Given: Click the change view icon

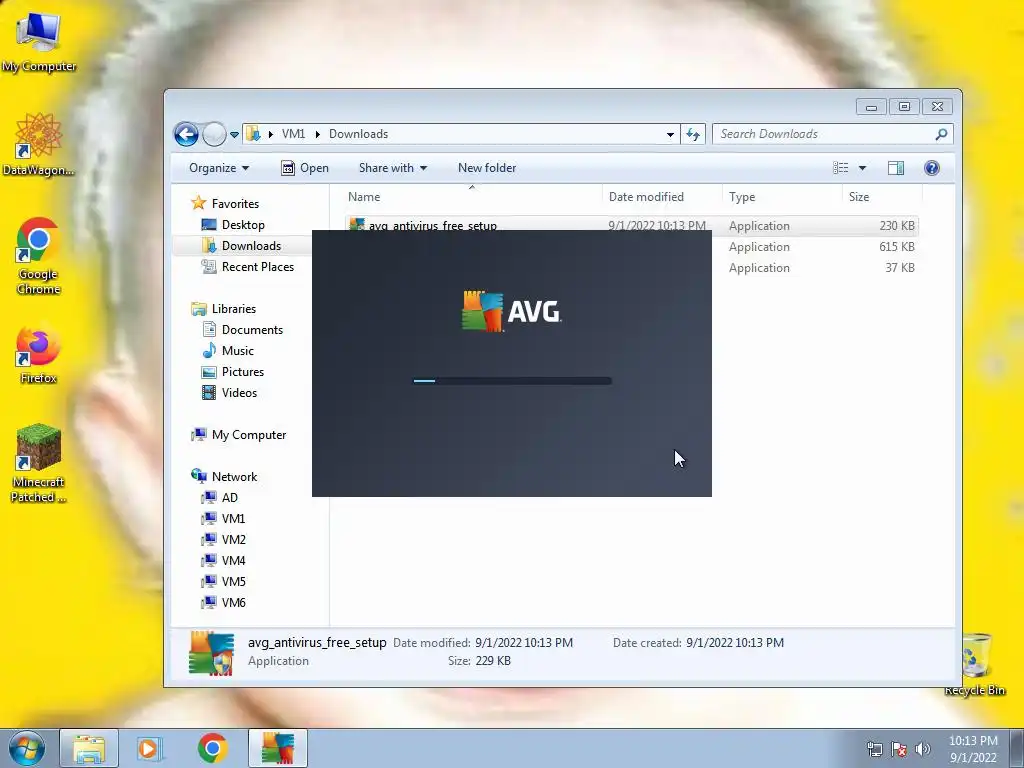Looking at the screenshot, I should click(840, 168).
